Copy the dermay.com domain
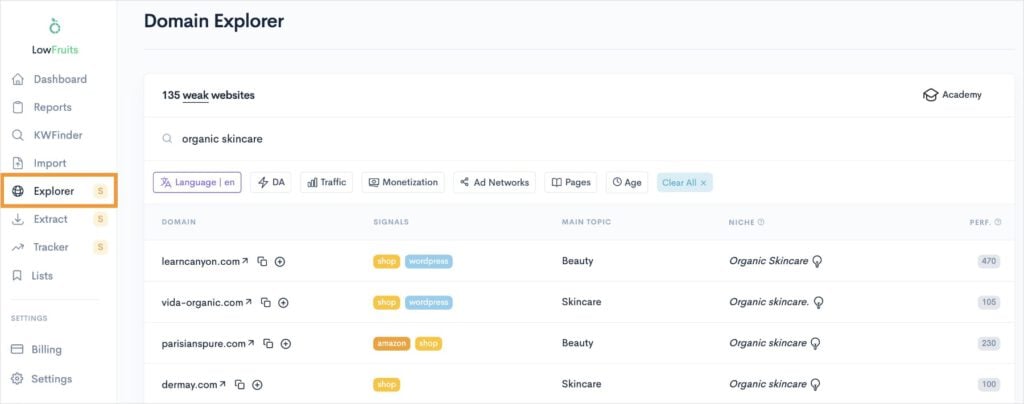 tap(240, 385)
